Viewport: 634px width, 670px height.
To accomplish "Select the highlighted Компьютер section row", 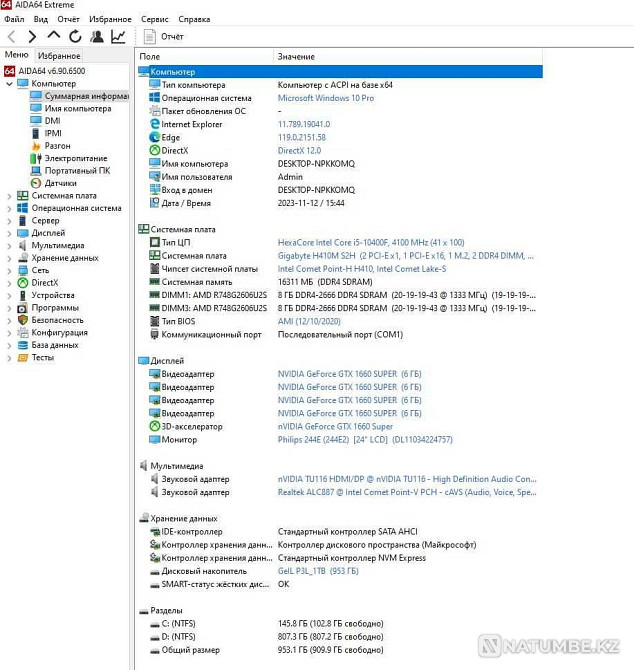I will pyautogui.click(x=340, y=72).
